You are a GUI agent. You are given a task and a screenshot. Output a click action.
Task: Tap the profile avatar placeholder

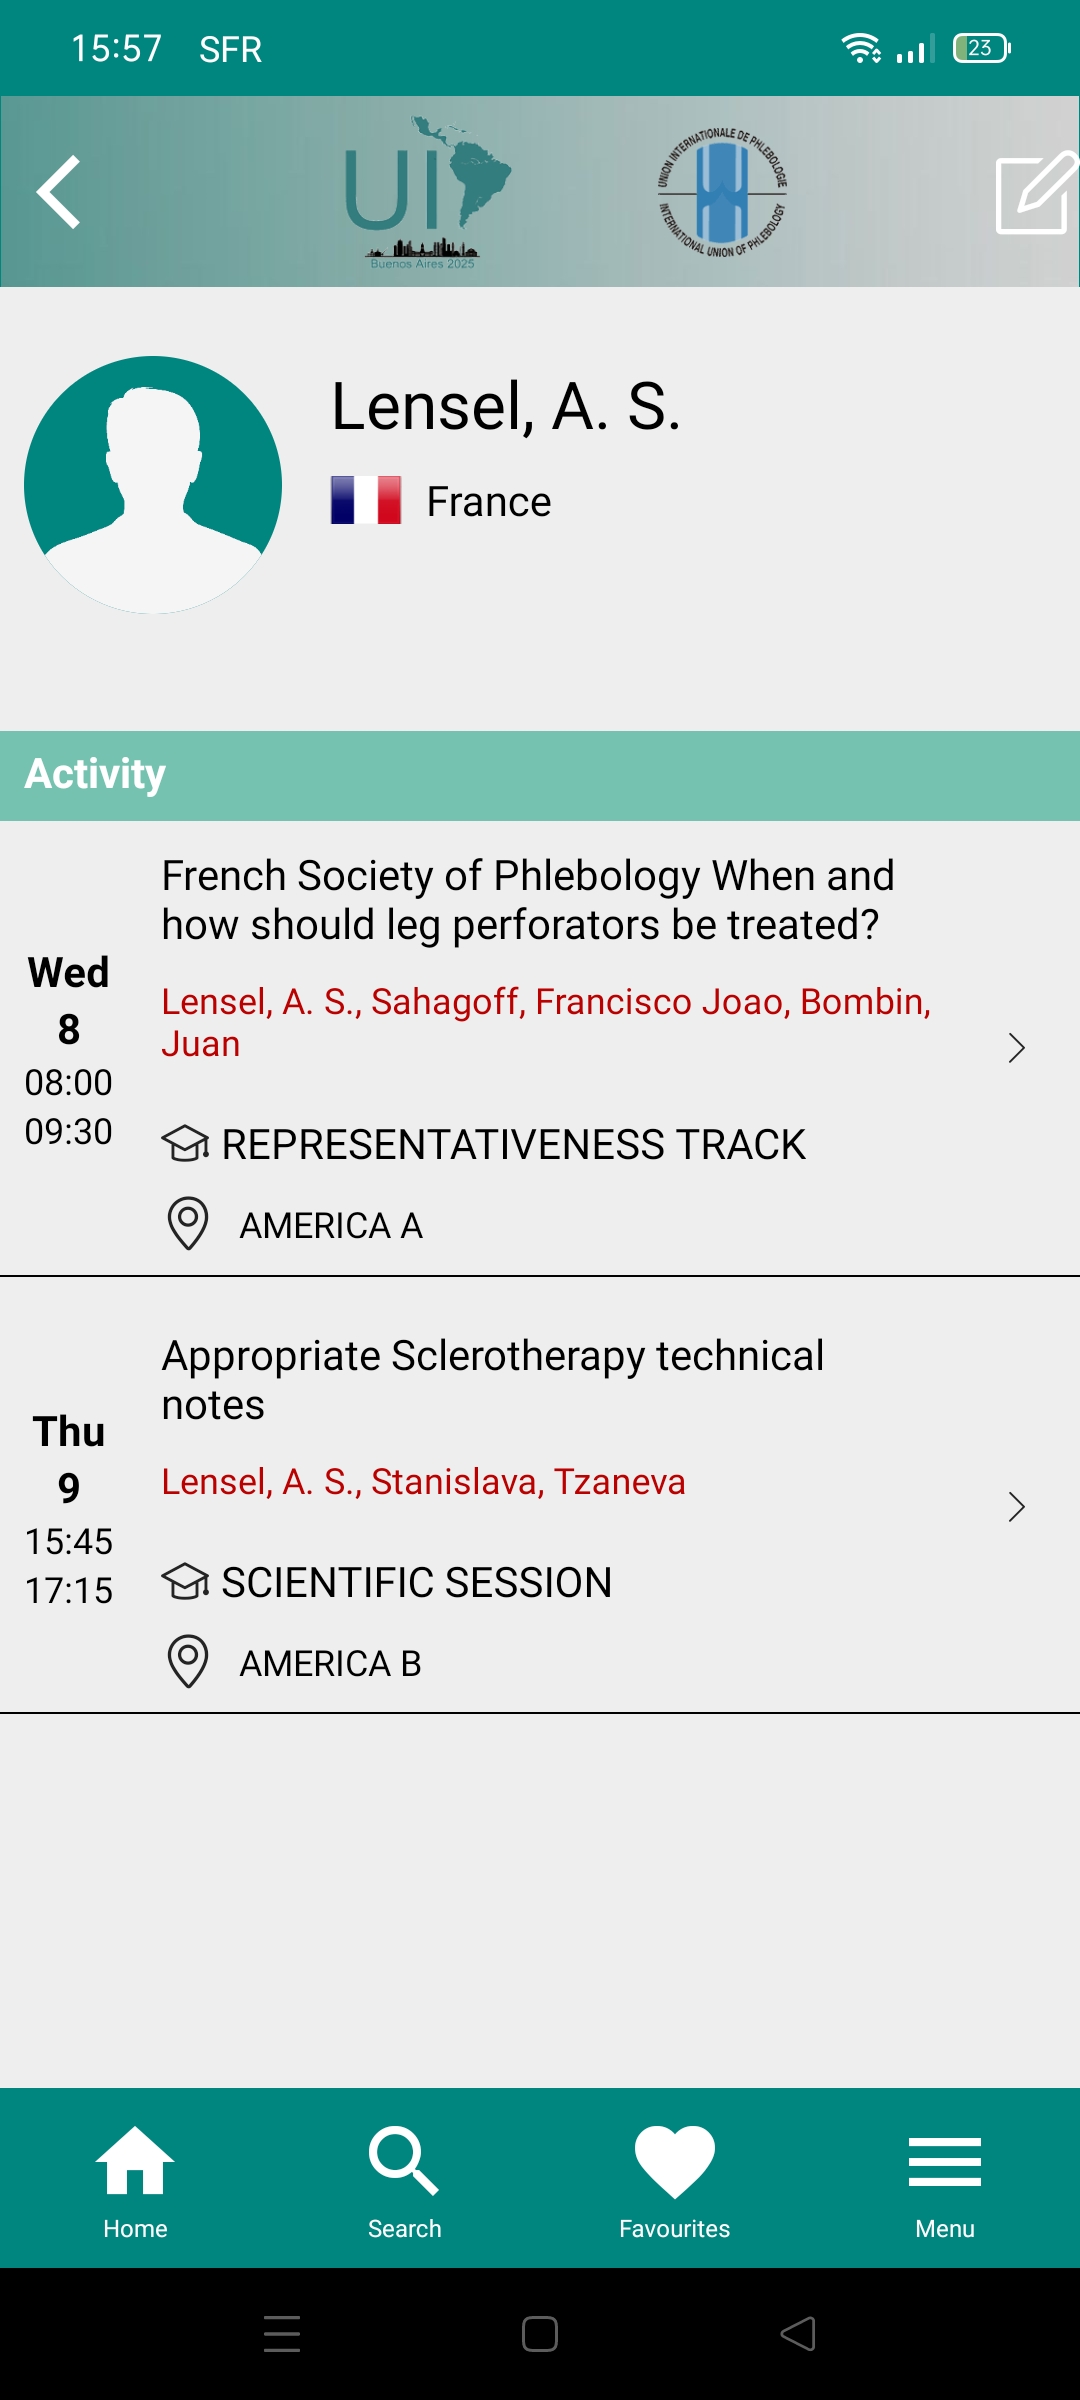(153, 485)
